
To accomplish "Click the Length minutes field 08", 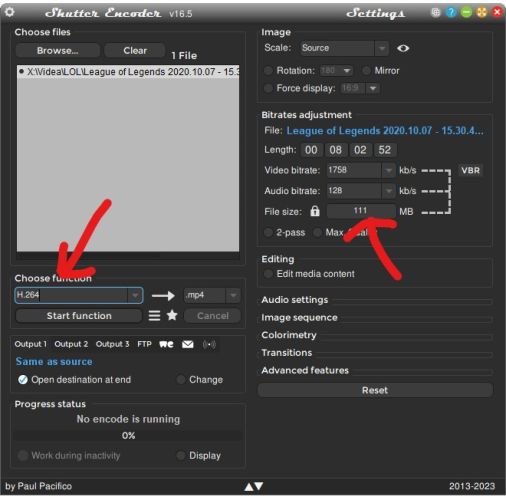I will 336,150.
